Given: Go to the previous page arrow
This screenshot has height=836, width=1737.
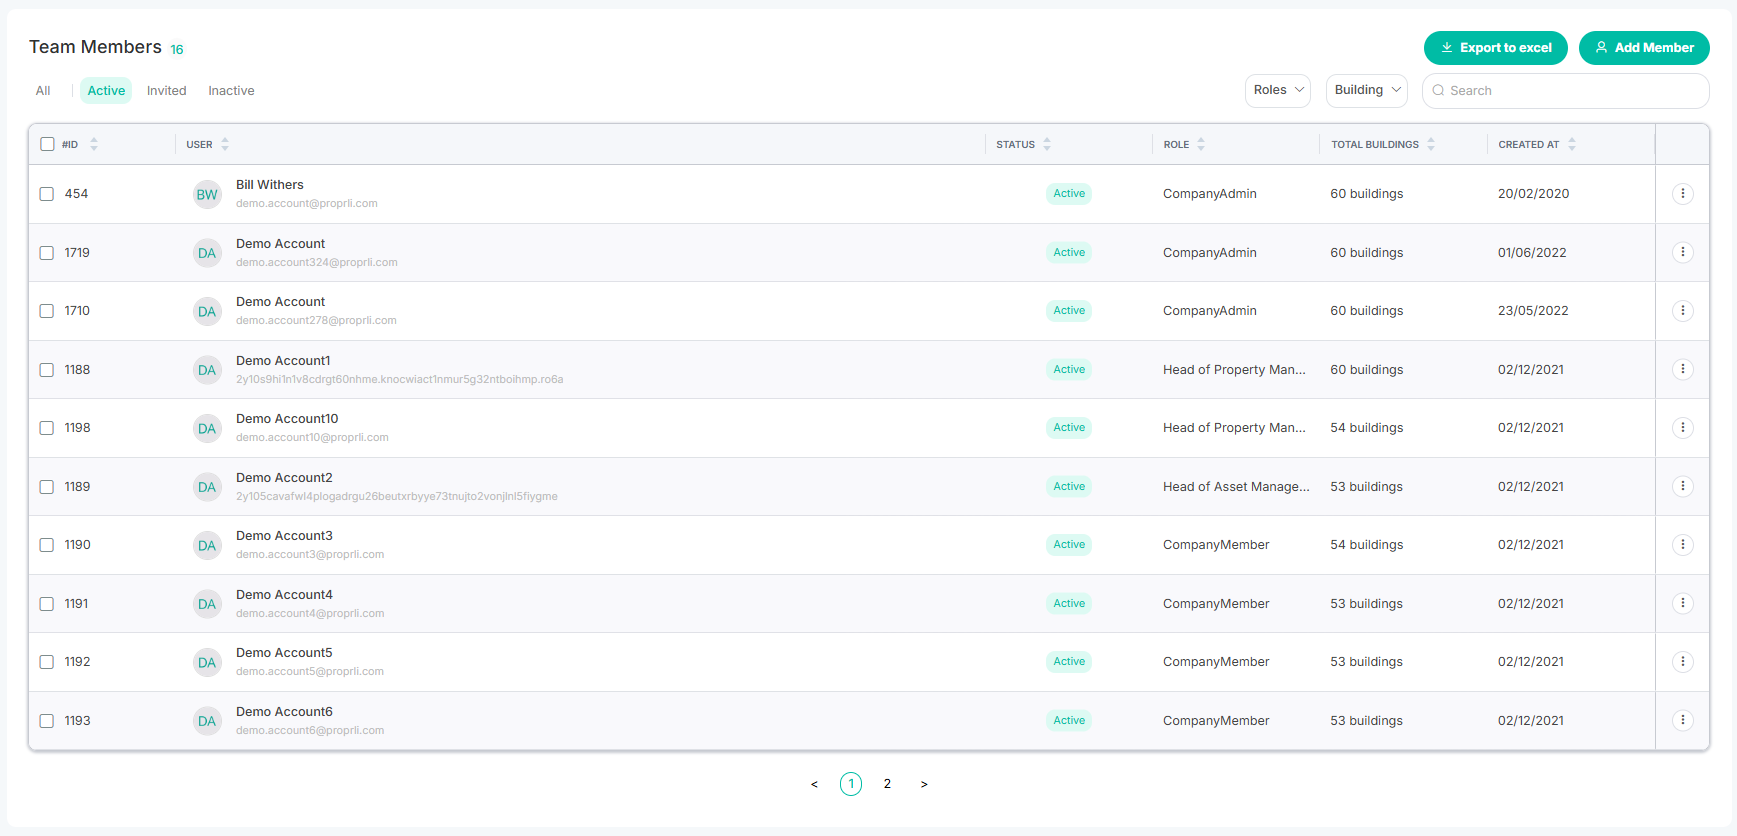Looking at the screenshot, I should click(x=814, y=784).
